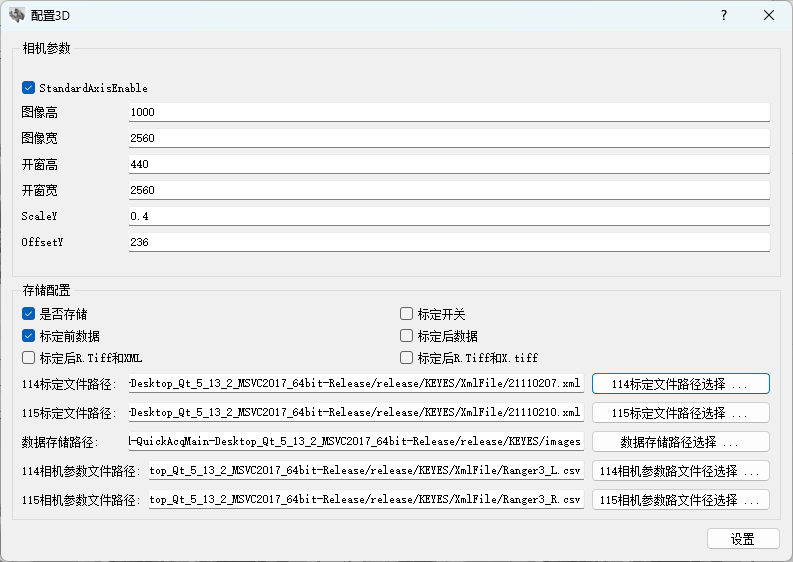Image resolution: width=793 pixels, height=562 pixels.
Task: Select the 开窗高 value field
Action: click(x=449, y=164)
